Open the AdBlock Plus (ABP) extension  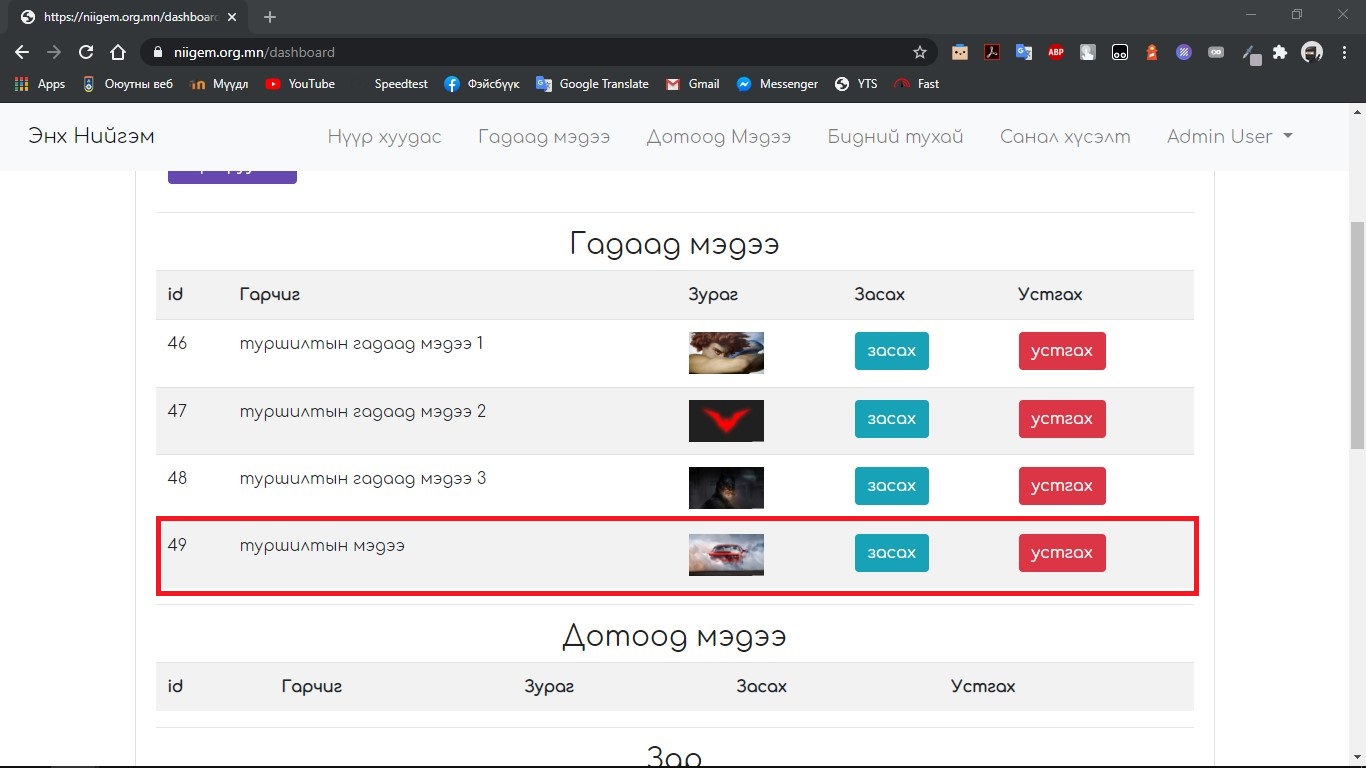pyautogui.click(x=1055, y=52)
